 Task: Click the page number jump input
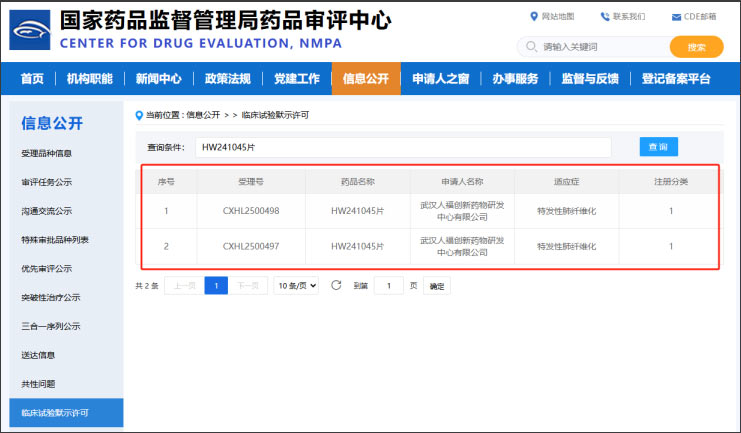pyautogui.click(x=388, y=286)
